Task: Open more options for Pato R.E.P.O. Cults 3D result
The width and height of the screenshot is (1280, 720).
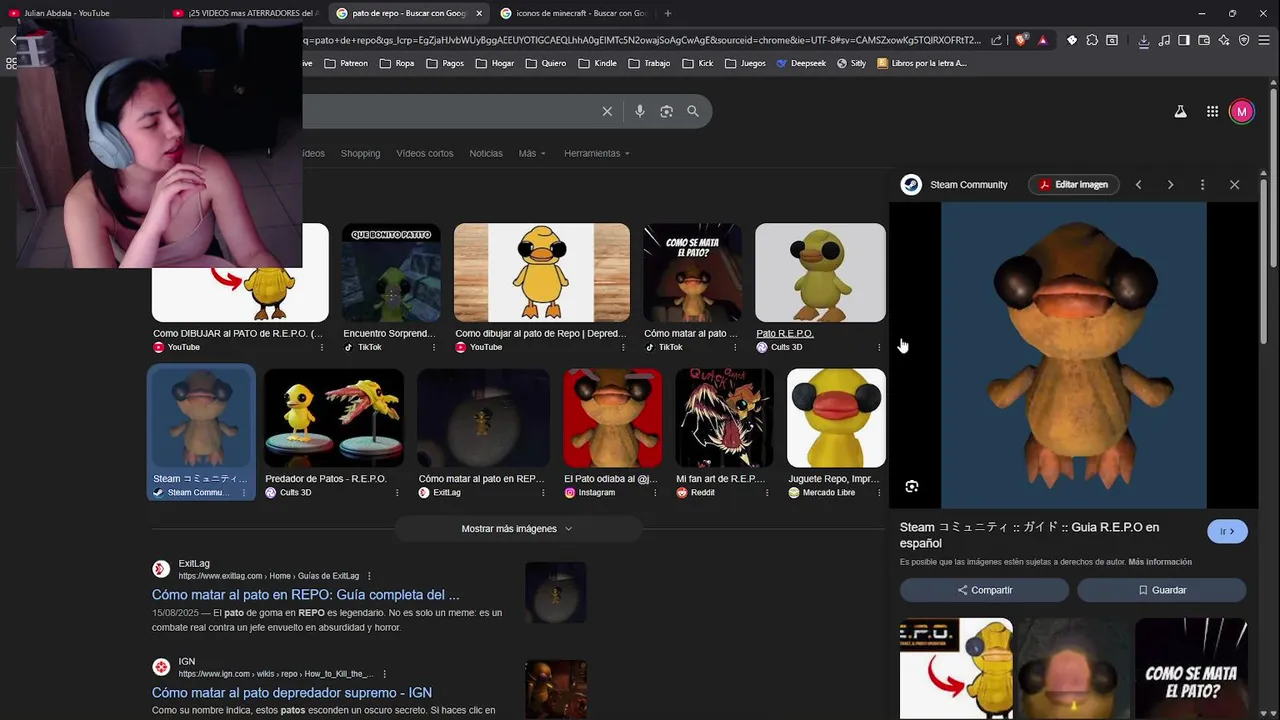Action: [878, 347]
